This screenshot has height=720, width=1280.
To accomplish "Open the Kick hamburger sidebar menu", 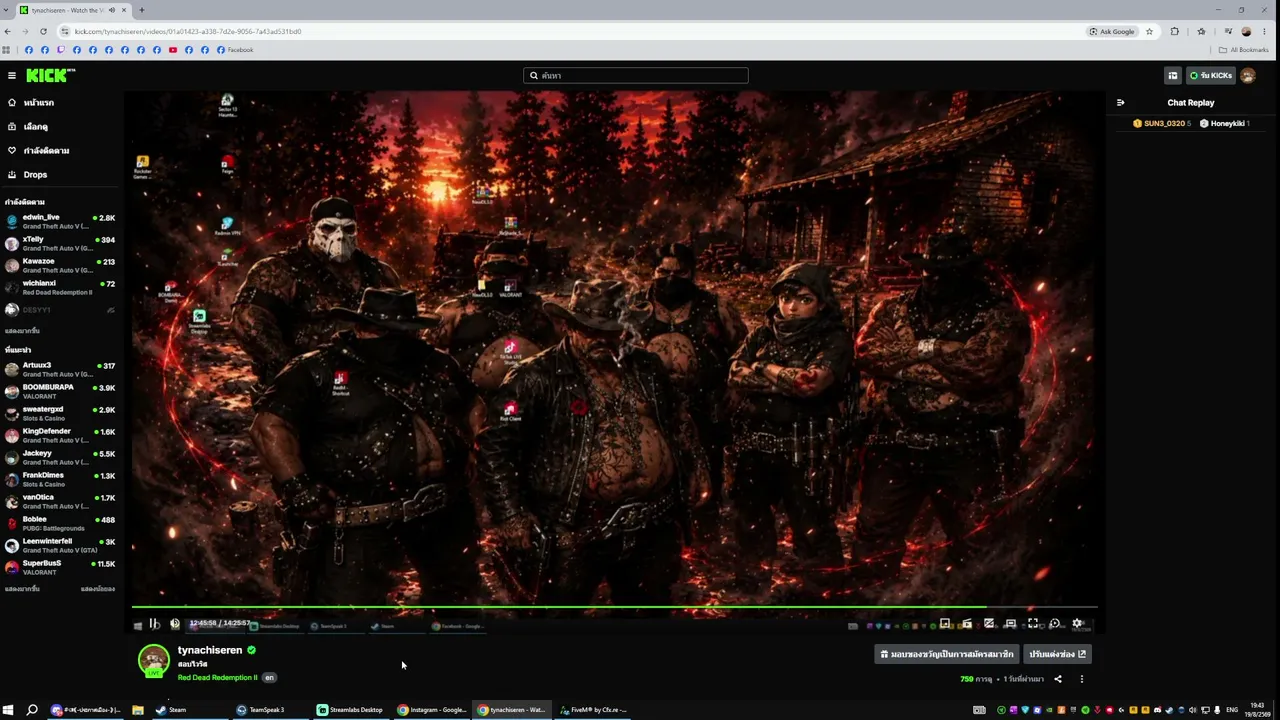I will click(x=12, y=75).
